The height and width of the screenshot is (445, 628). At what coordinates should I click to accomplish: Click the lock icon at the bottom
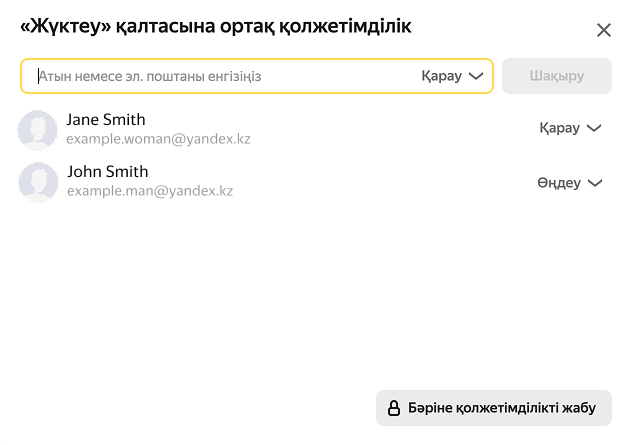click(x=394, y=408)
